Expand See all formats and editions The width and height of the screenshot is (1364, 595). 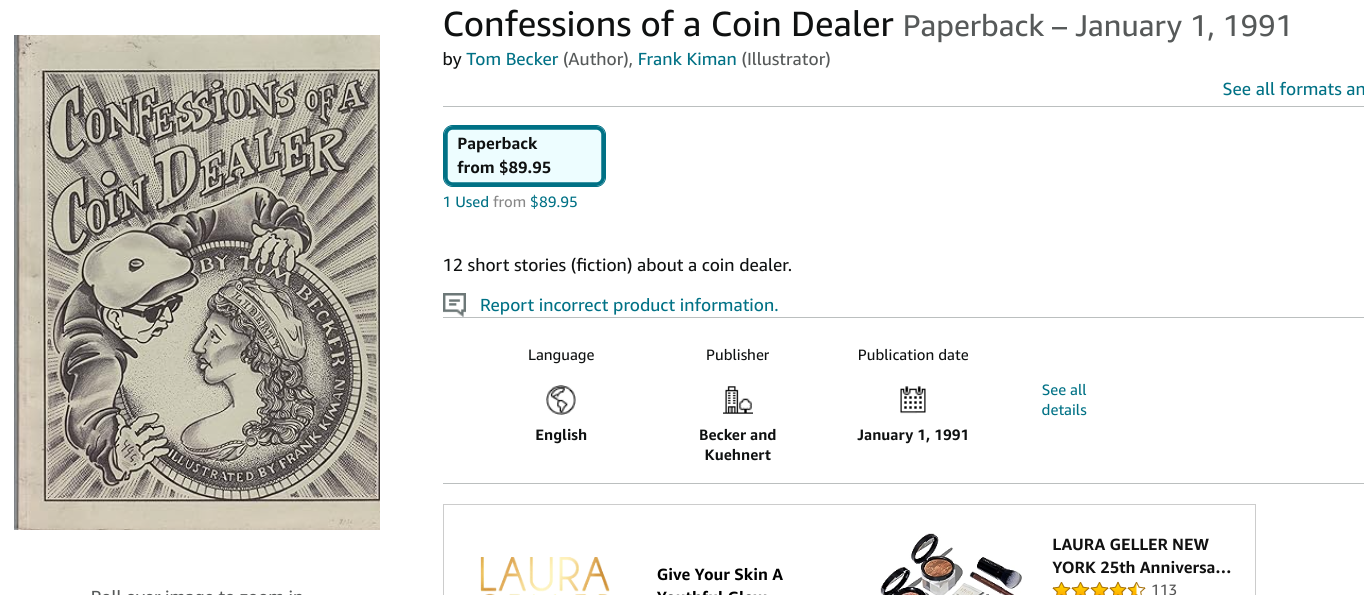[x=1292, y=89]
